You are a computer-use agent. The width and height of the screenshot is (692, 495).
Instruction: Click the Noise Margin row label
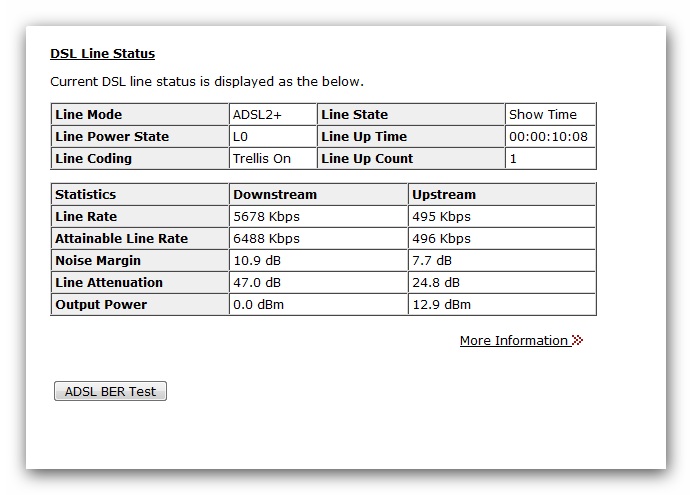pyautogui.click(x=98, y=261)
